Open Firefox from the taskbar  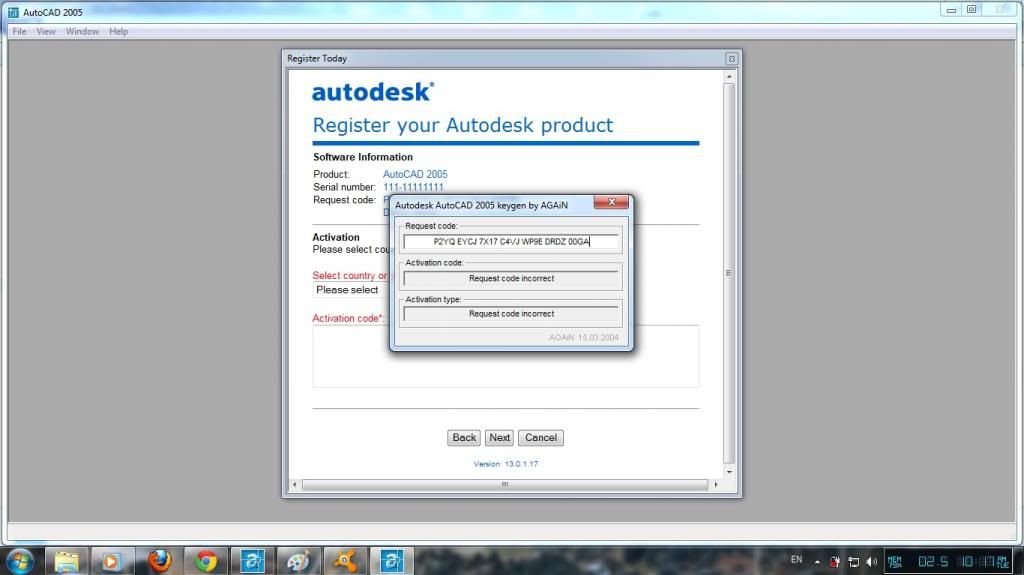[x=159, y=561]
